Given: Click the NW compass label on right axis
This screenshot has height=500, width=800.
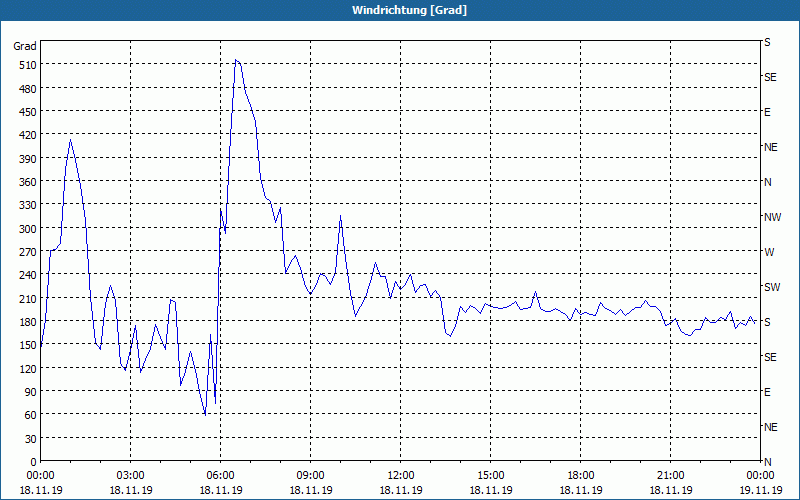Looking at the screenshot, I should 772,217.
